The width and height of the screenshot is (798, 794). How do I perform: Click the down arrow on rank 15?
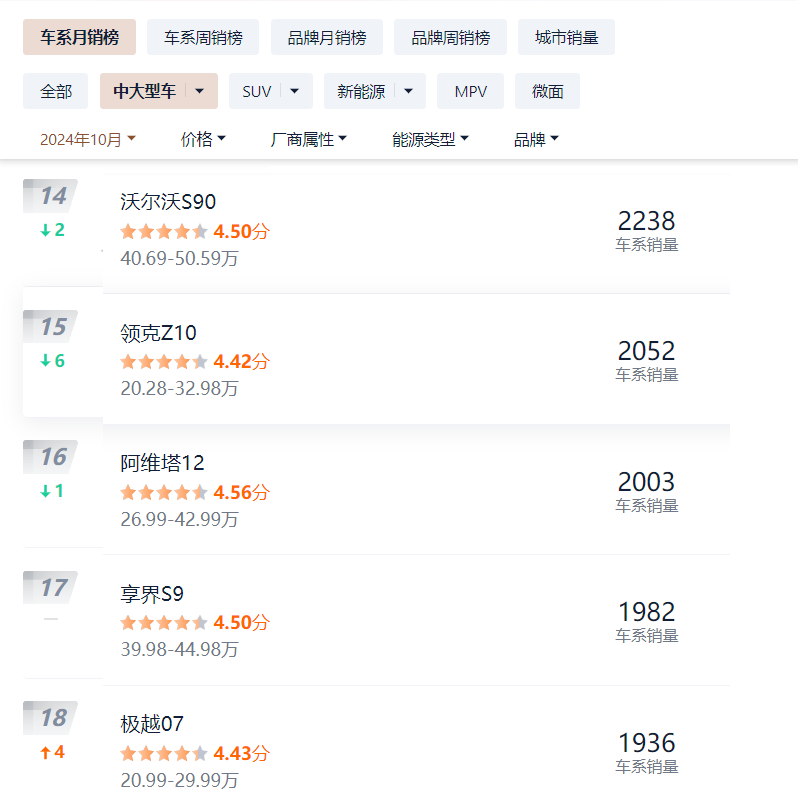click(45, 361)
